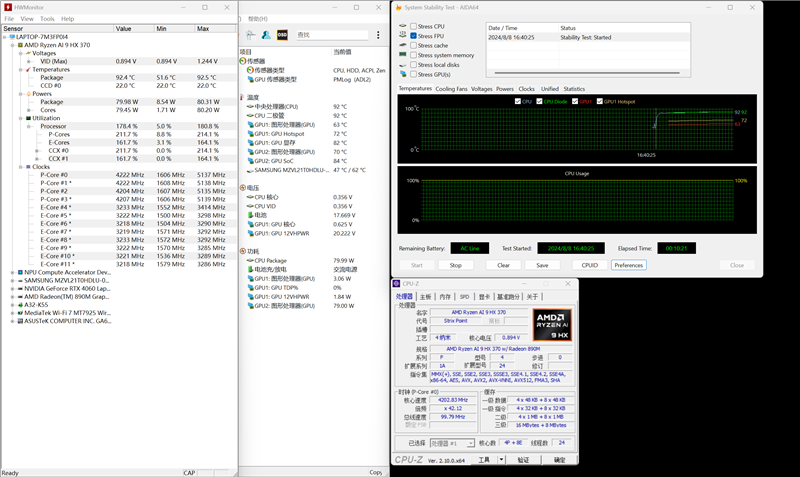
Task: Click the Temperatures thermometer icon in HWMonitor
Action: point(29,69)
